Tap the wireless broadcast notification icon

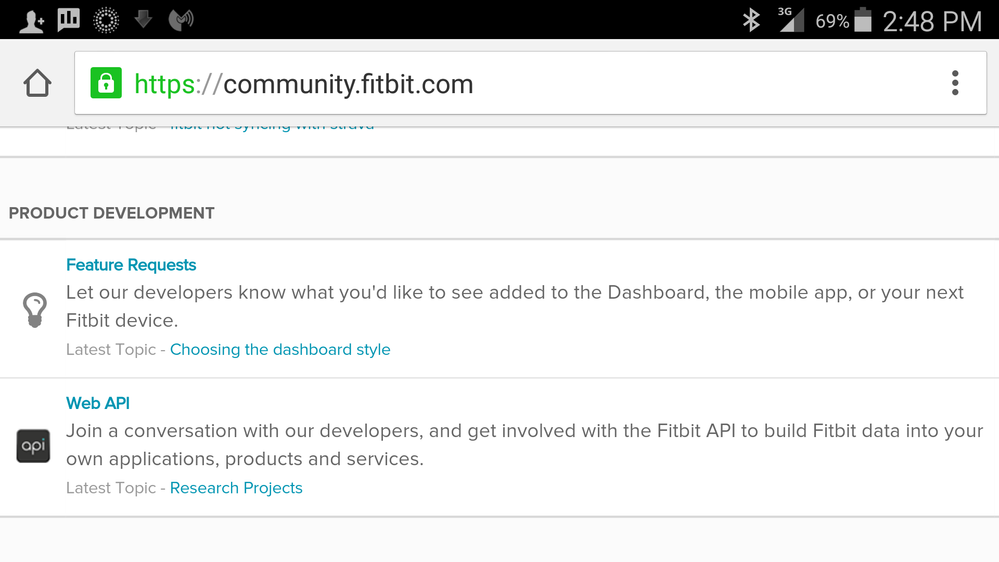click(x=181, y=19)
